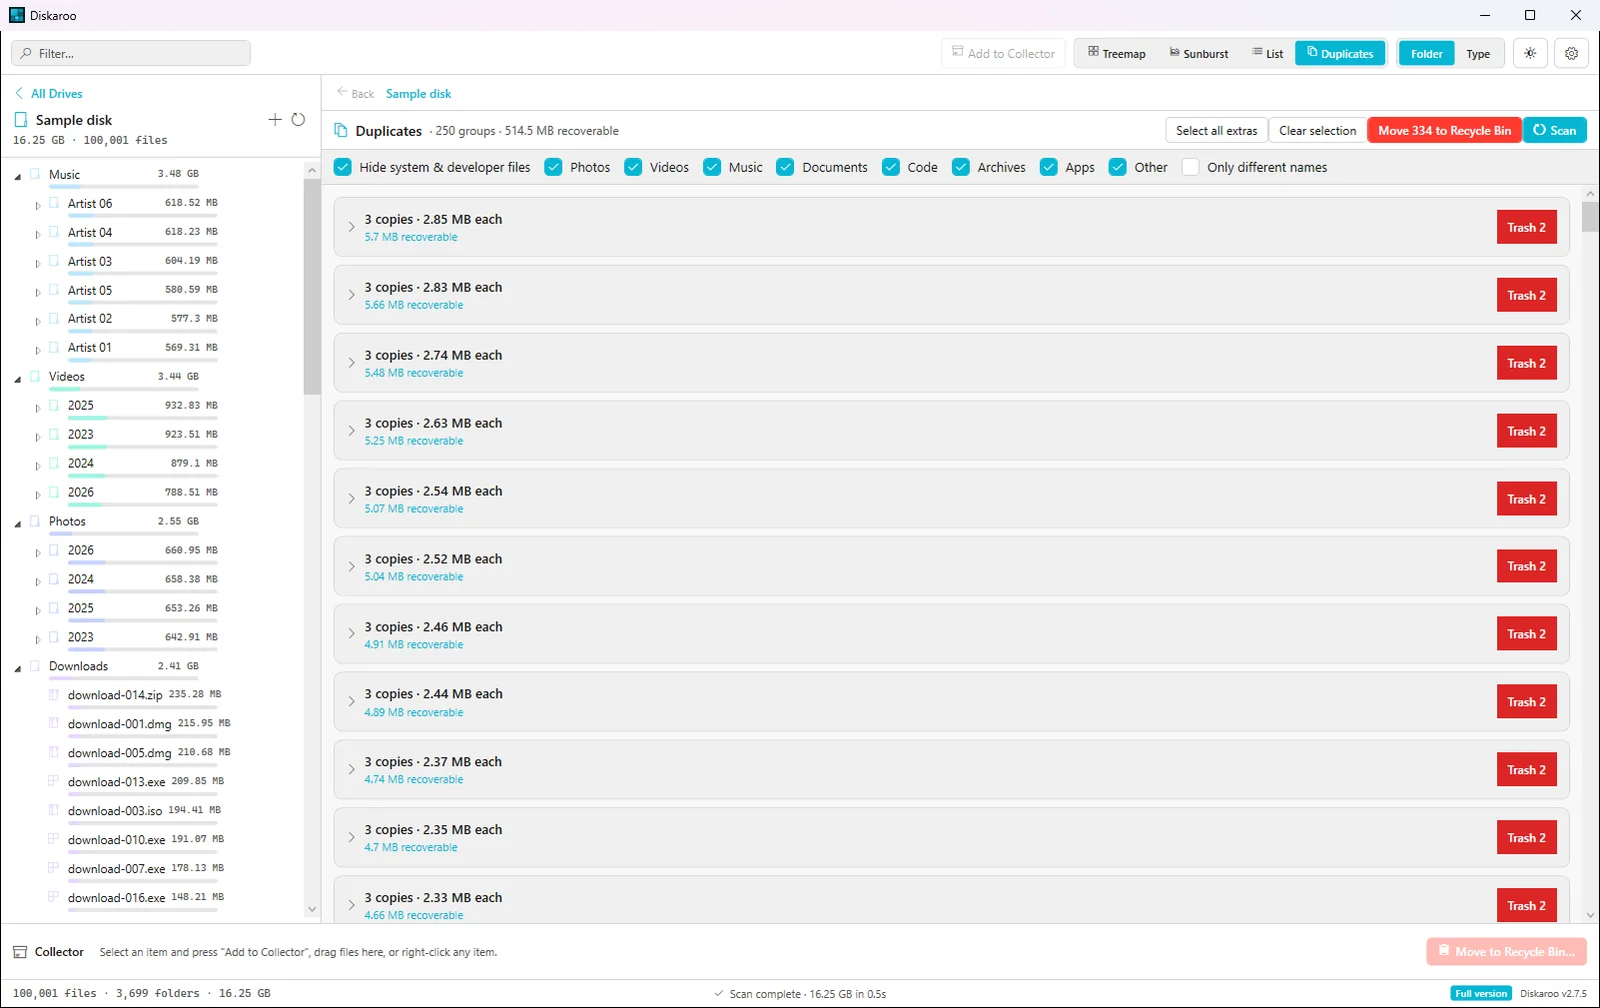
Task: Click Select all extras button
Action: pyautogui.click(x=1216, y=130)
